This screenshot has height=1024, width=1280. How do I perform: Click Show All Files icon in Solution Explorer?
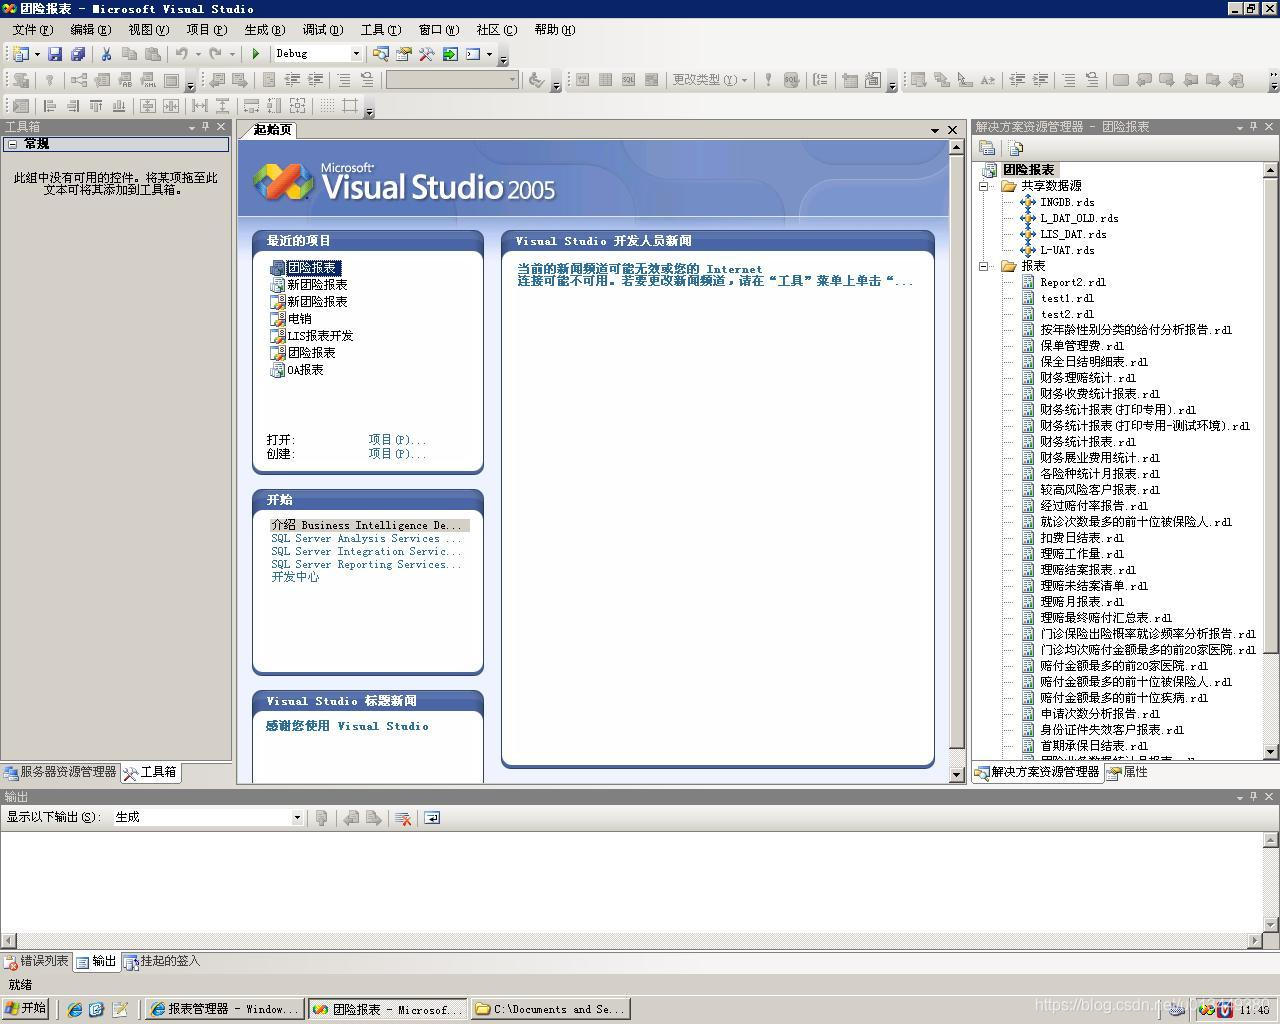[x=1016, y=148]
